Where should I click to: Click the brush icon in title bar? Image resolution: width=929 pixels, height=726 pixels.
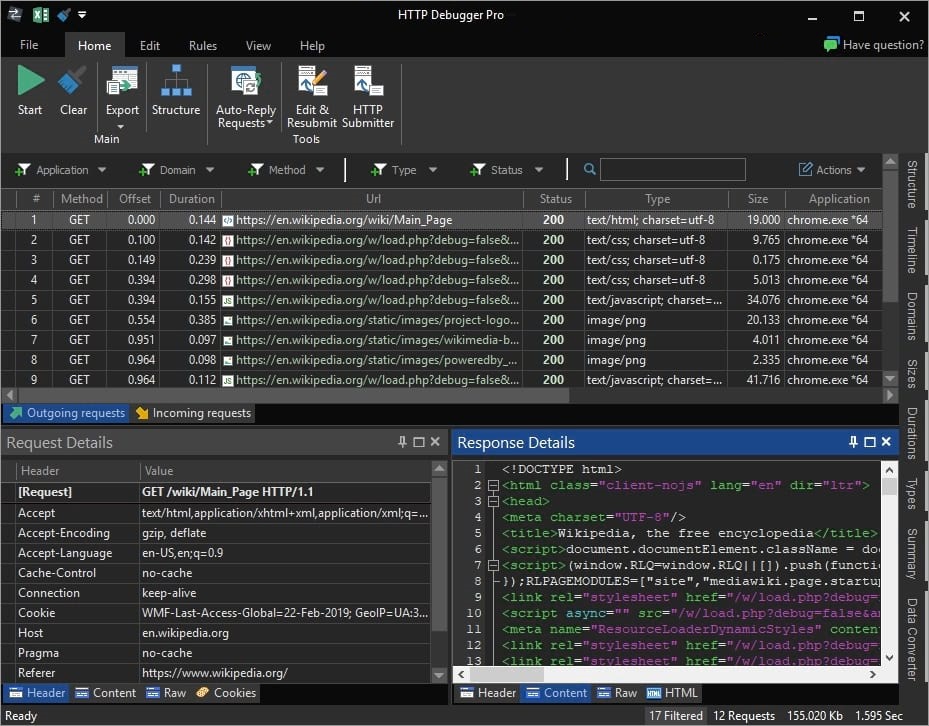[64, 15]
